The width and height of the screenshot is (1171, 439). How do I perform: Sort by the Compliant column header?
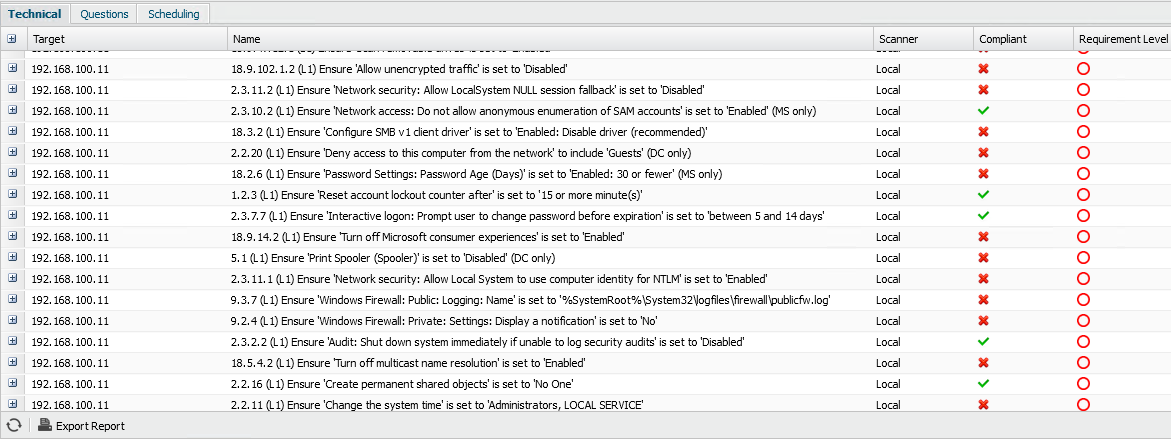[x=1002, y=39]
